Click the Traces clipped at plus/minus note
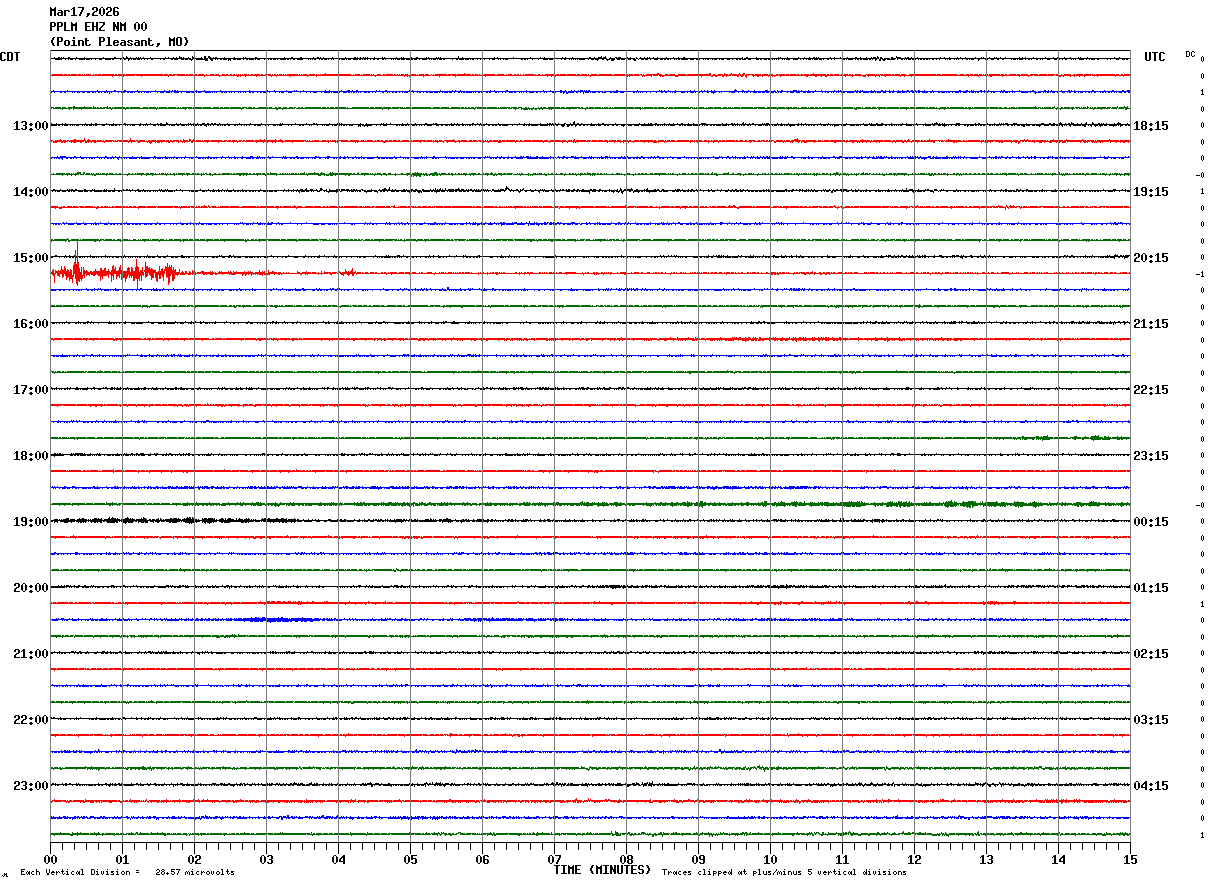 [x=784, y=873]
